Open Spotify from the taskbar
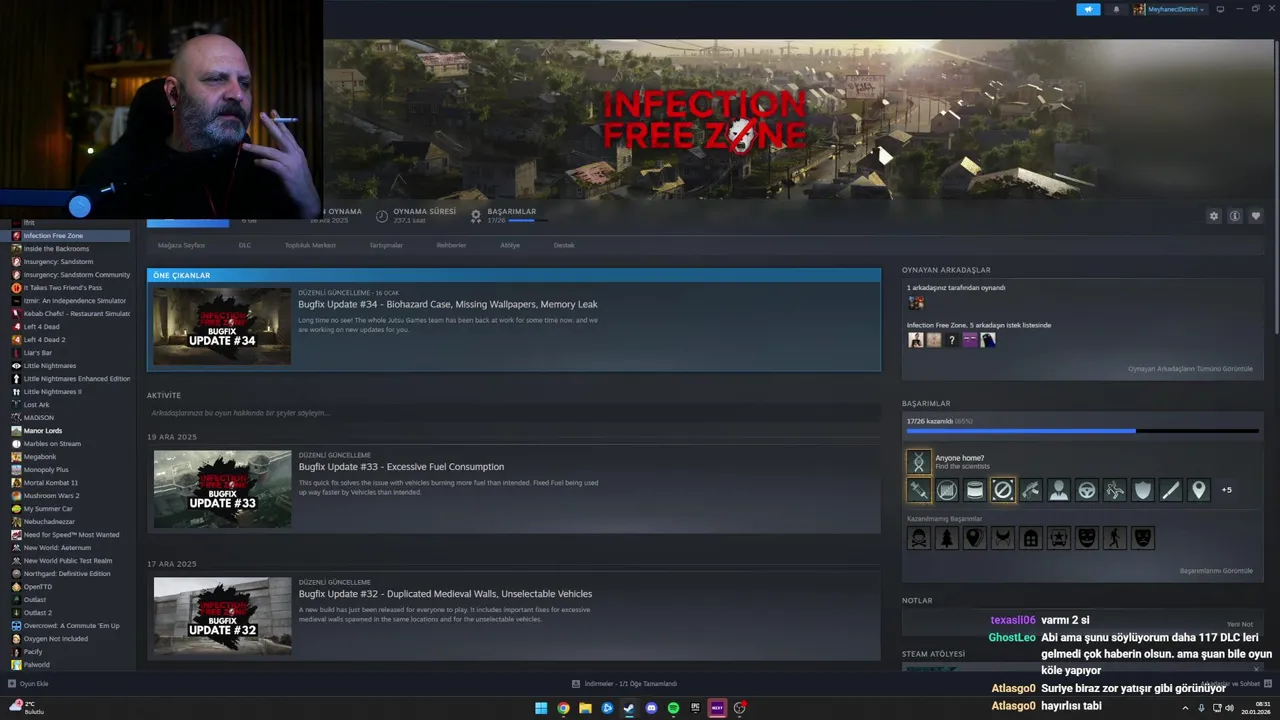The image size is (1280, 720). tap(673, 708)
